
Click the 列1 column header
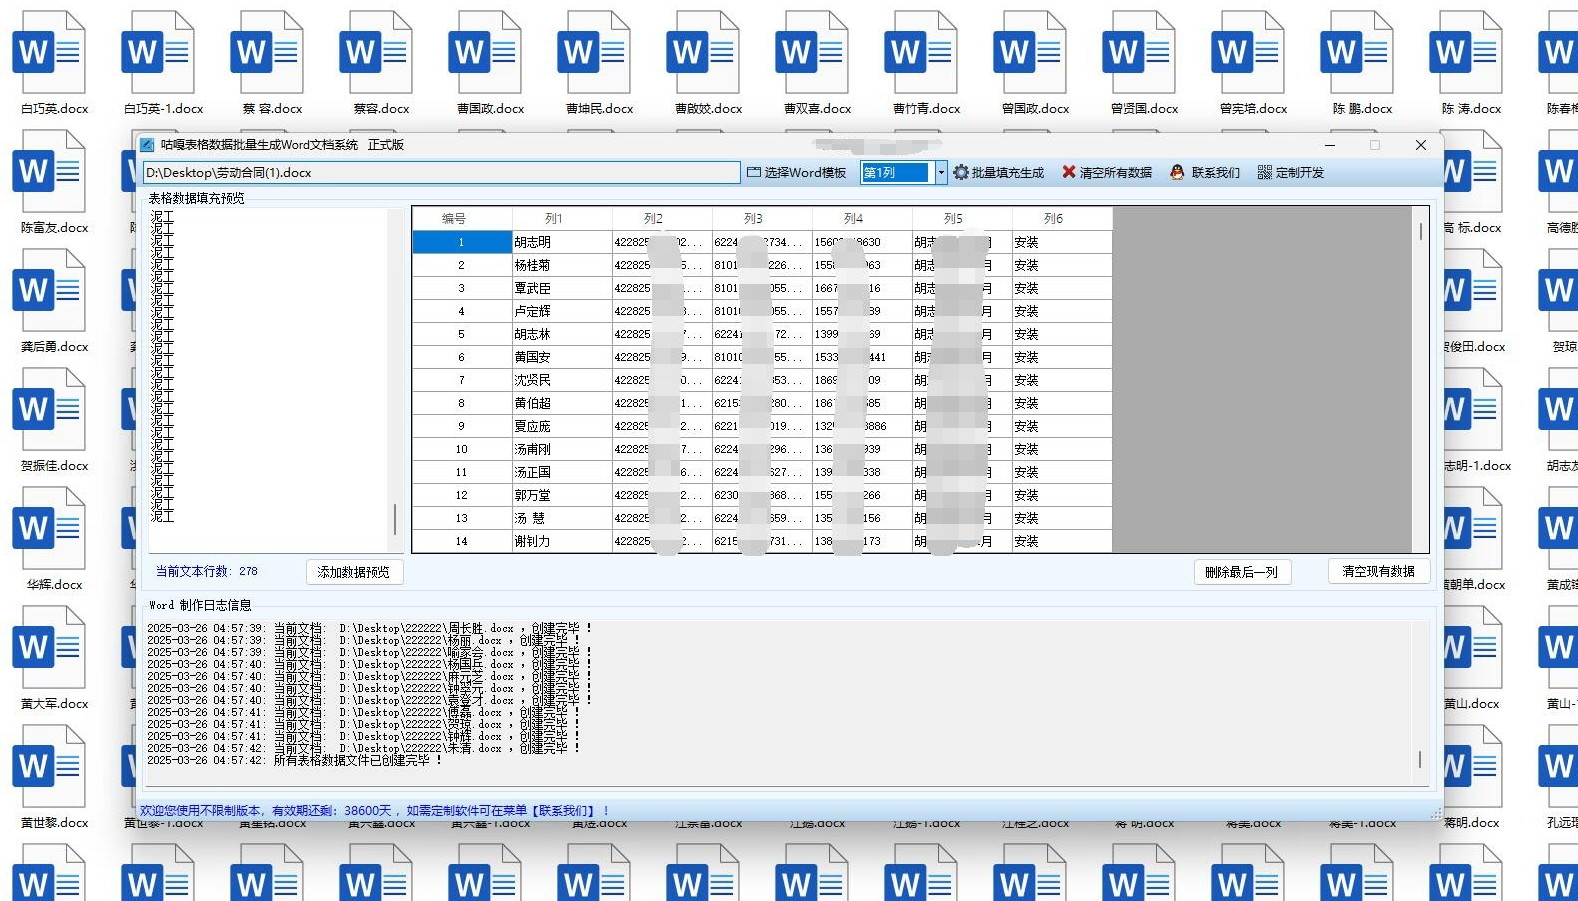point(562,219)
